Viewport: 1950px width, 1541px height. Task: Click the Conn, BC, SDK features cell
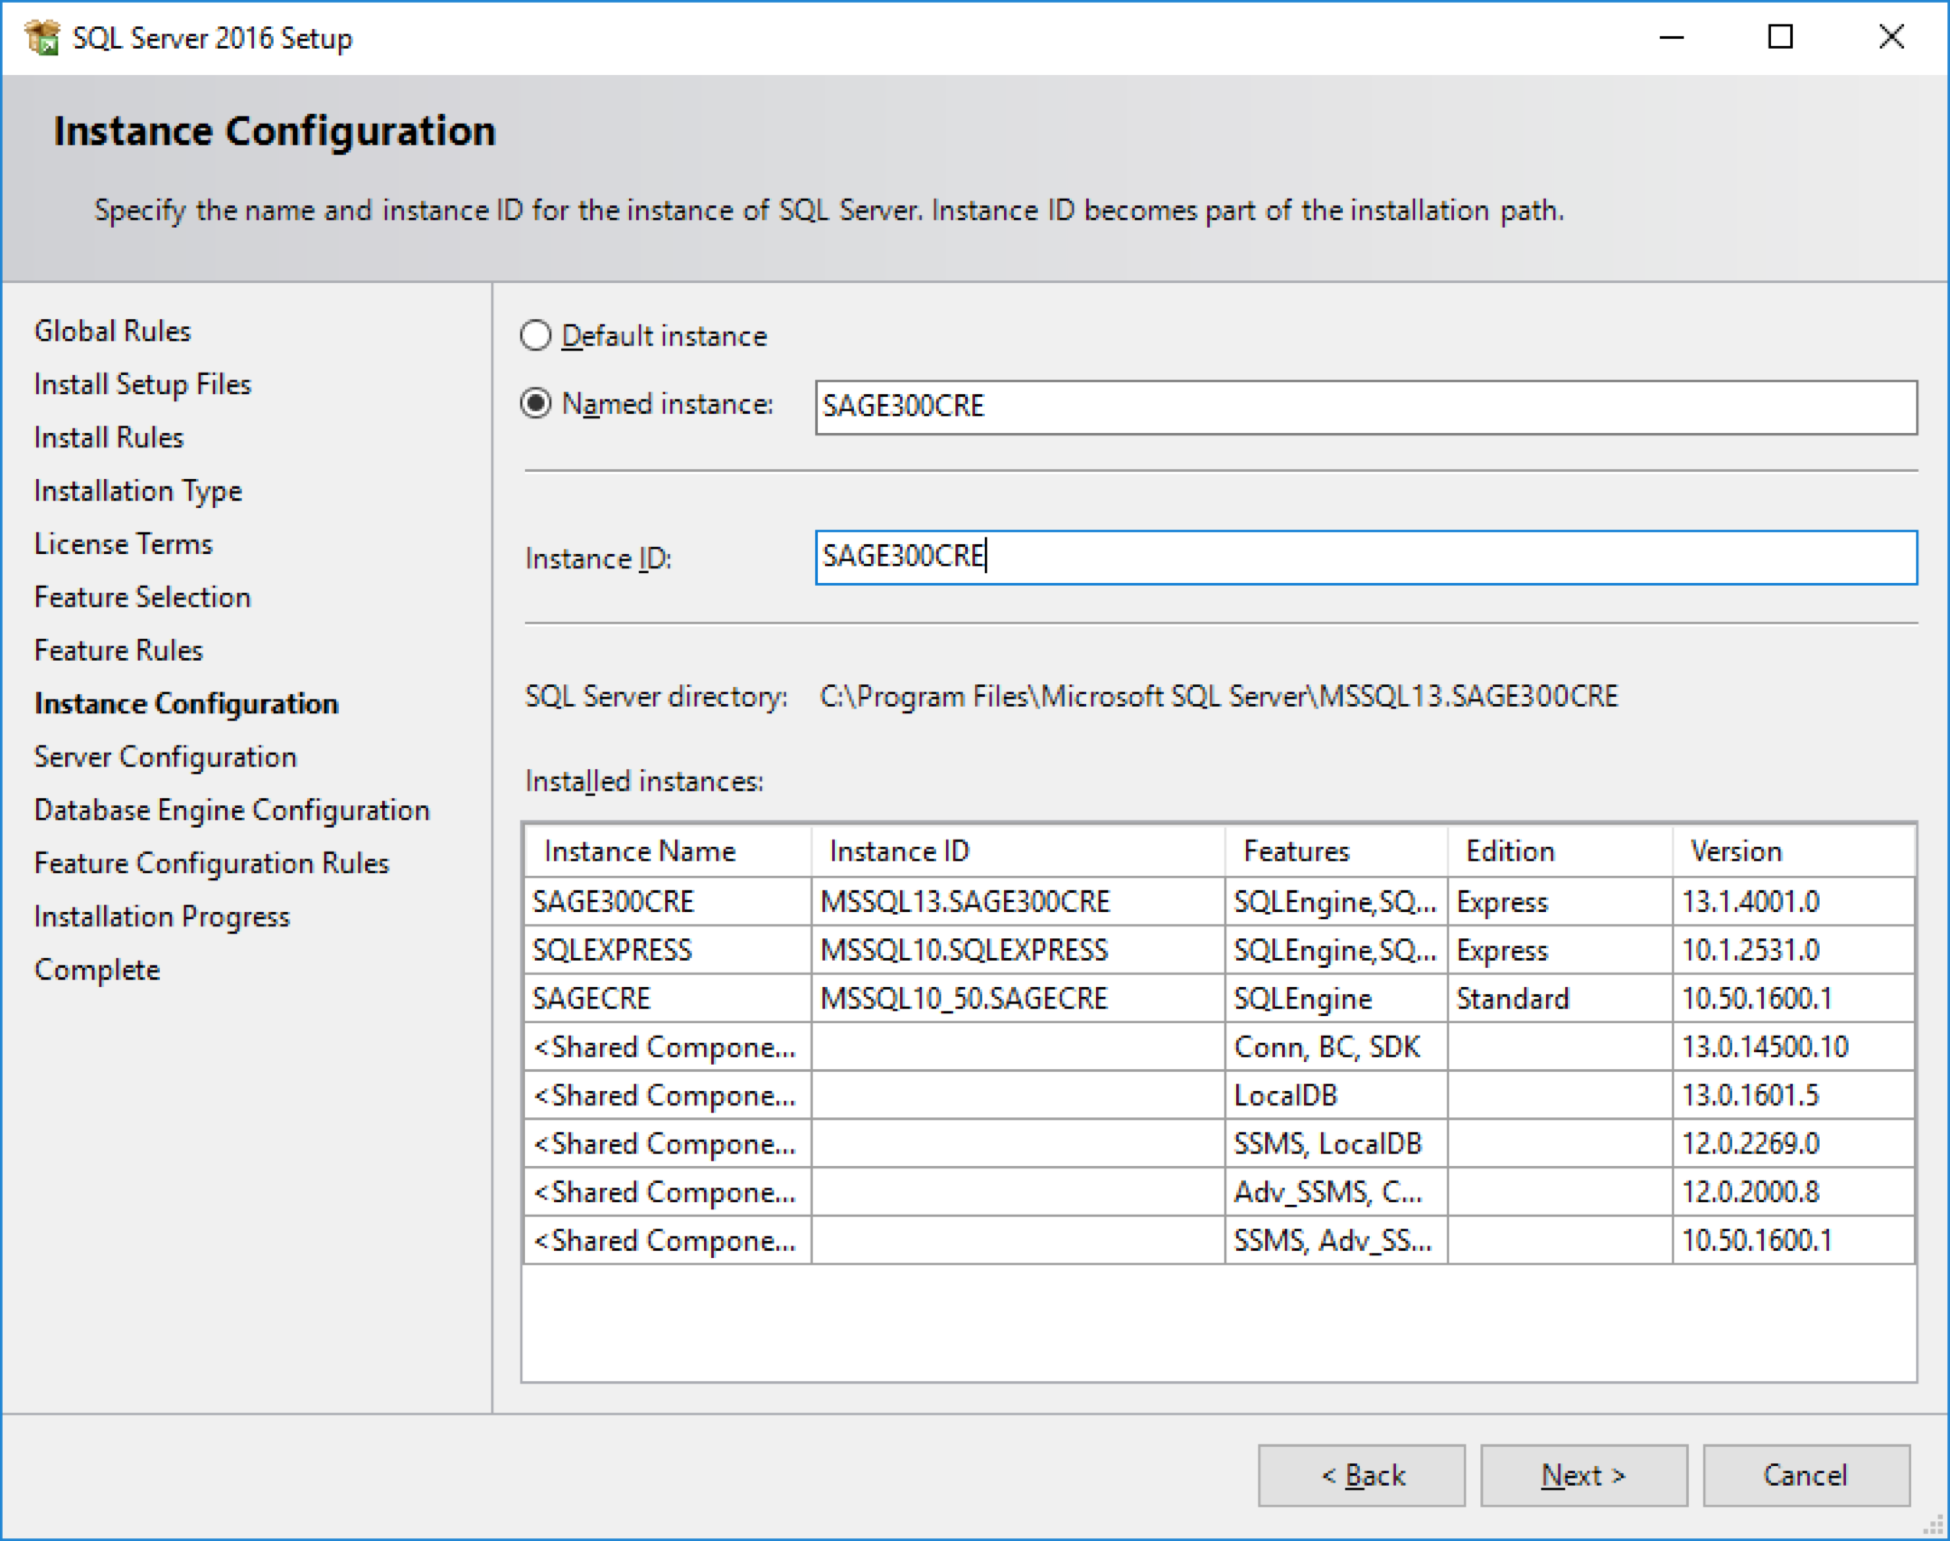[x=1336, y=1047]
